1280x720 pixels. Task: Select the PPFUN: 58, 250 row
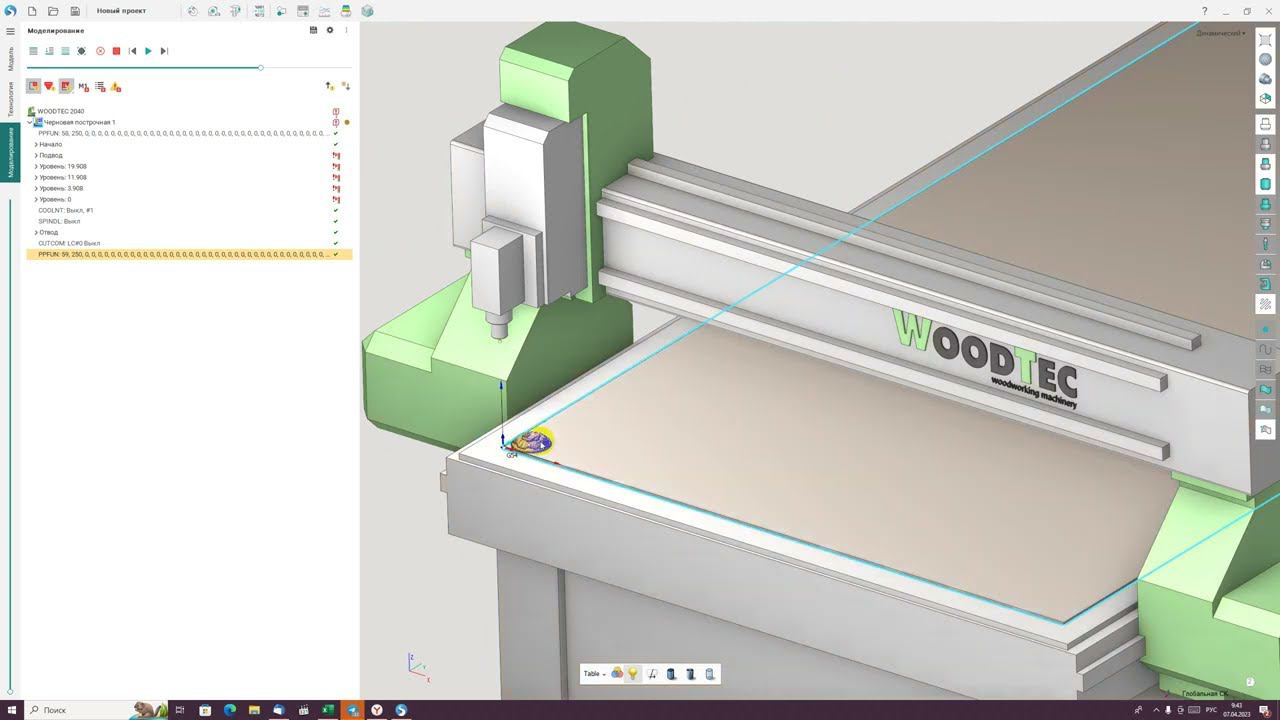pos(189,133)
